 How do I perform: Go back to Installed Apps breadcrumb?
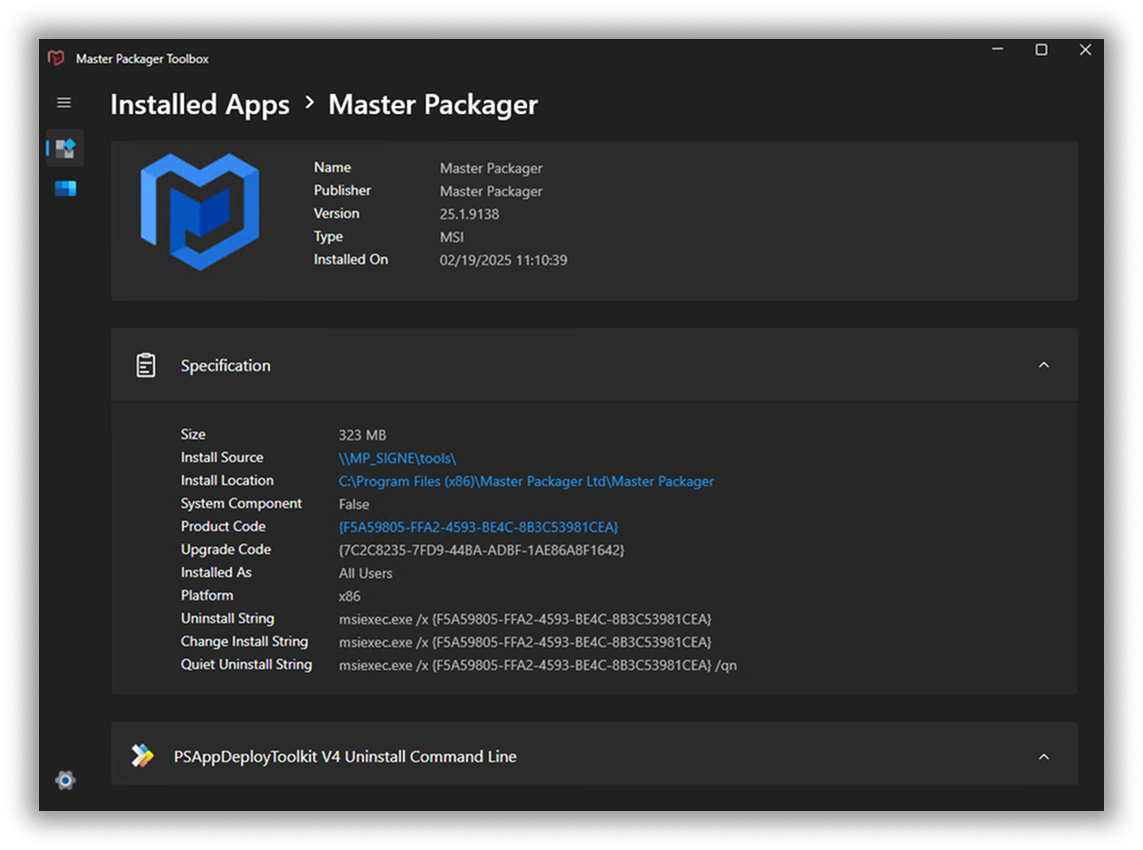point(200,104)
